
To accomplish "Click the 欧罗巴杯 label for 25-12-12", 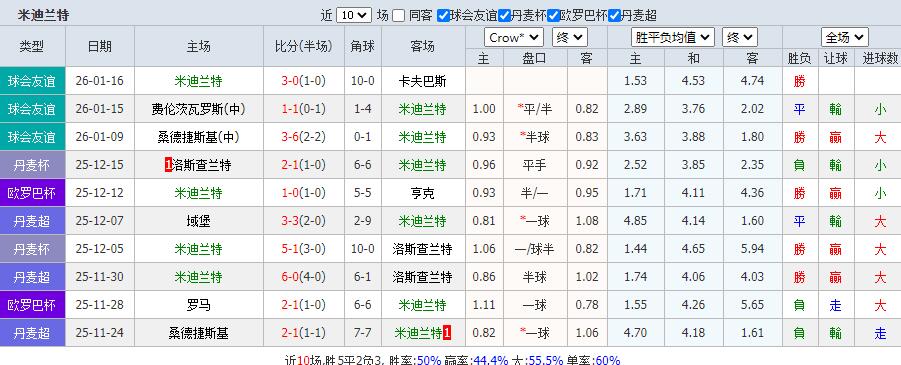I will click(32, 193).
